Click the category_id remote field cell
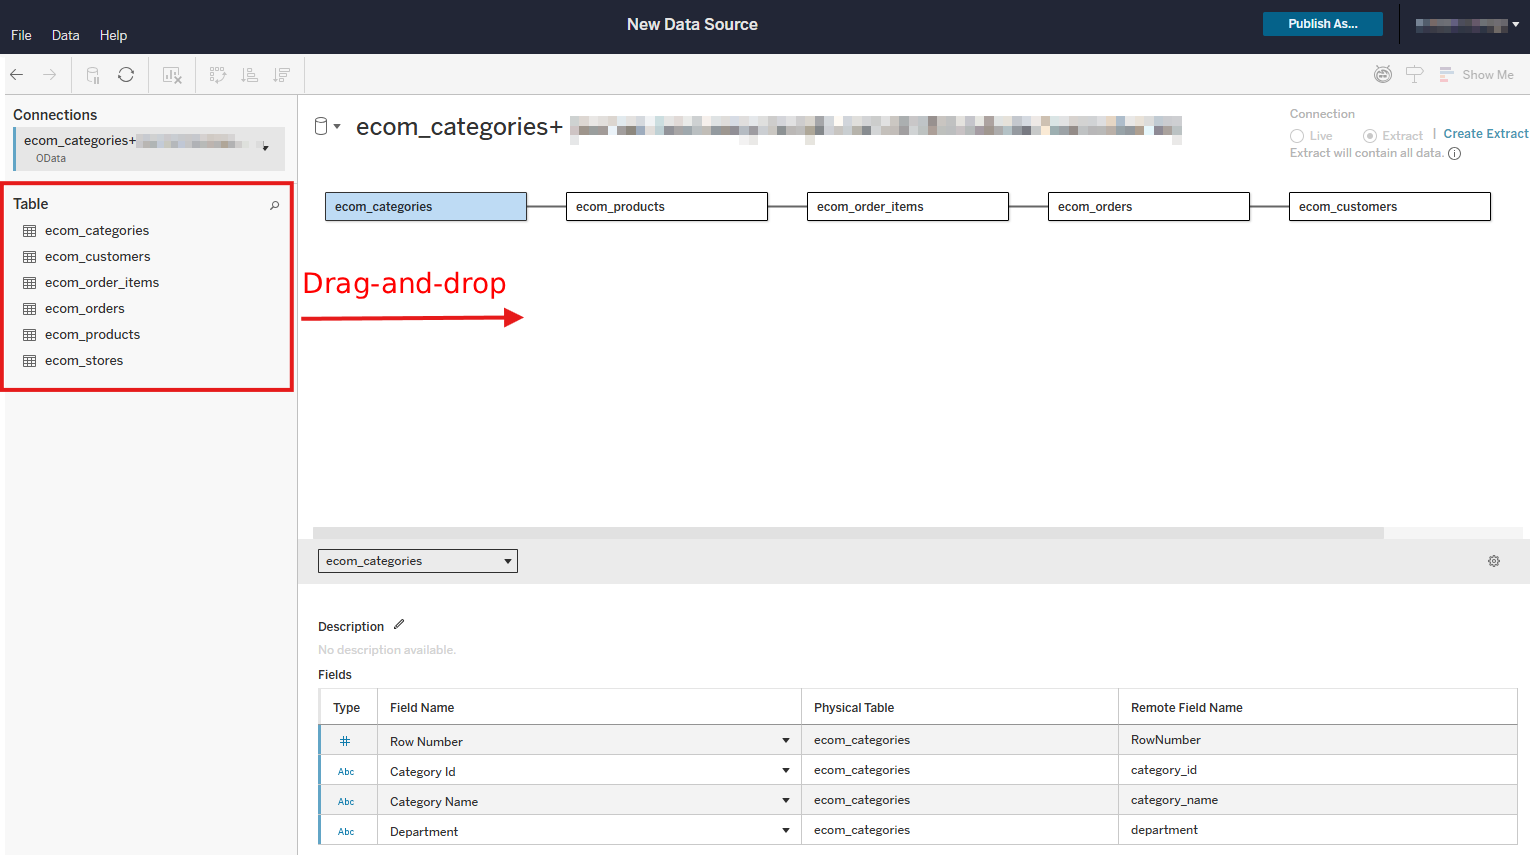The width and height of the screenshot is (1531, 855). pyautogui.click(x=1317, y=770)
